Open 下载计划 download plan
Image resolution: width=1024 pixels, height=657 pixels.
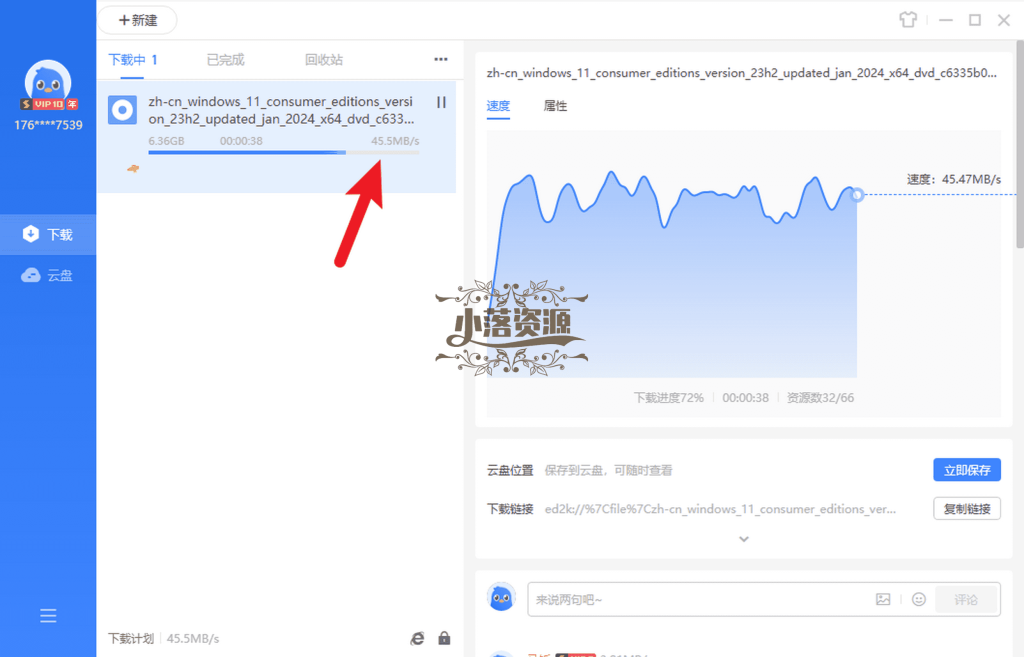pyautogui.click(x=131, y=639)
